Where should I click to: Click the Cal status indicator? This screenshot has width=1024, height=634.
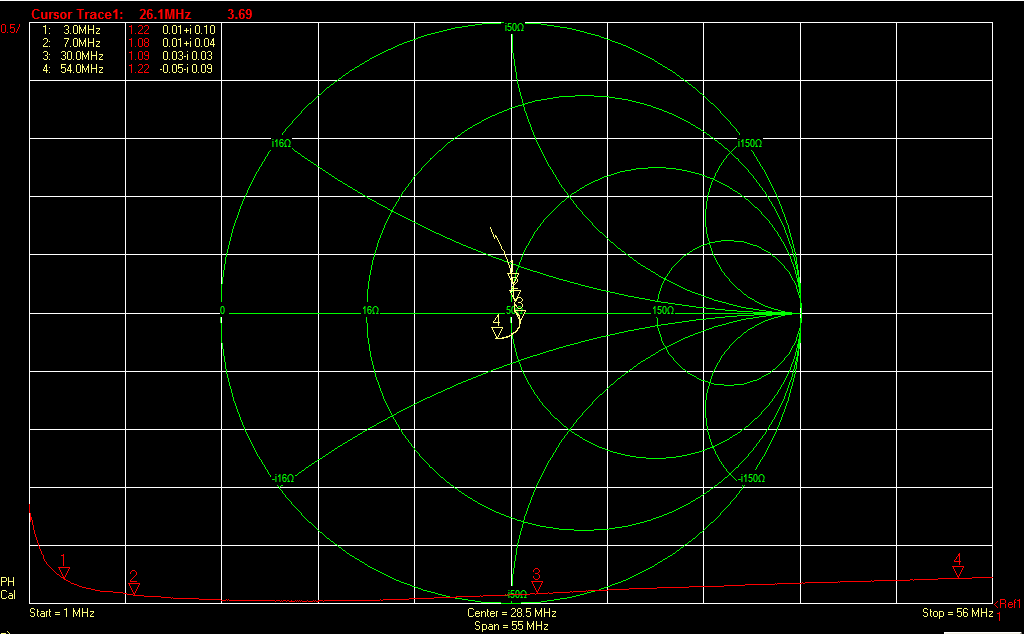(x=8, y=595)
